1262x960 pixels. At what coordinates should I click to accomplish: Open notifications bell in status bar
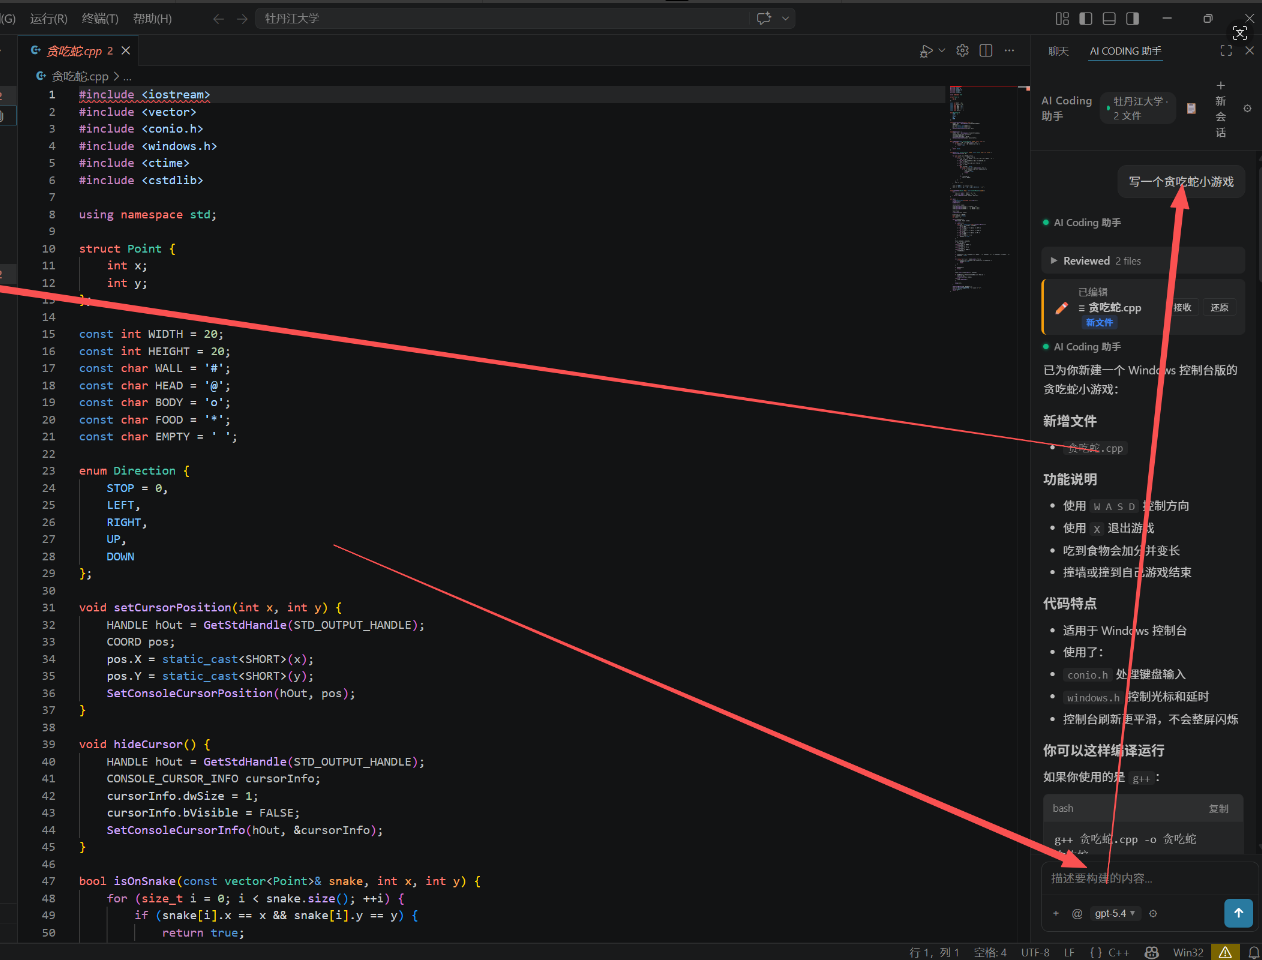1254,952
